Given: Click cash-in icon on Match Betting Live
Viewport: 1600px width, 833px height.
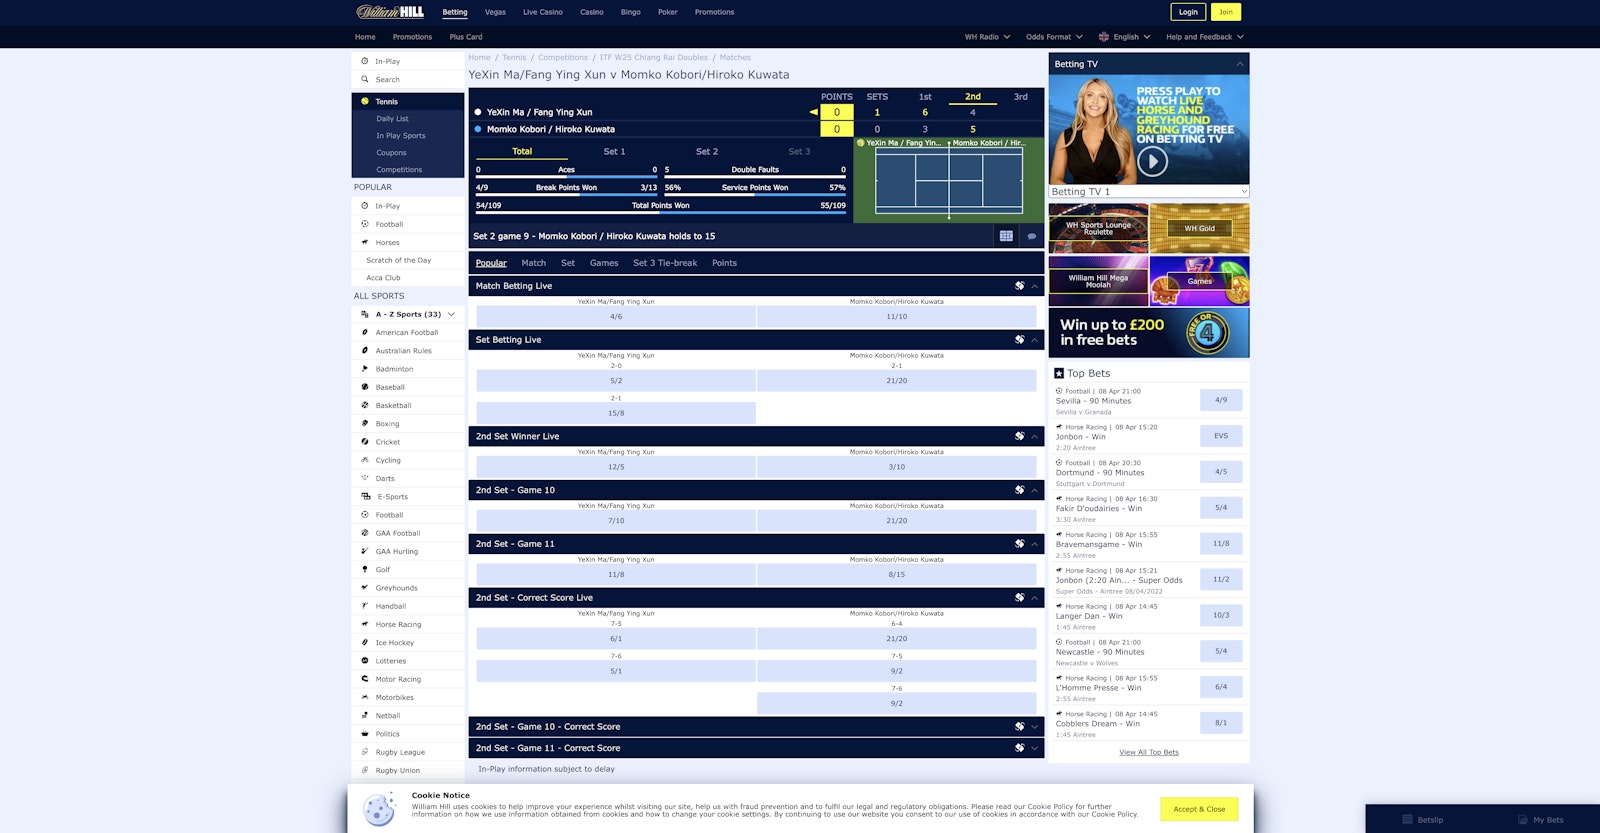Looking at the screenshot, I should tap(1019, 286).
